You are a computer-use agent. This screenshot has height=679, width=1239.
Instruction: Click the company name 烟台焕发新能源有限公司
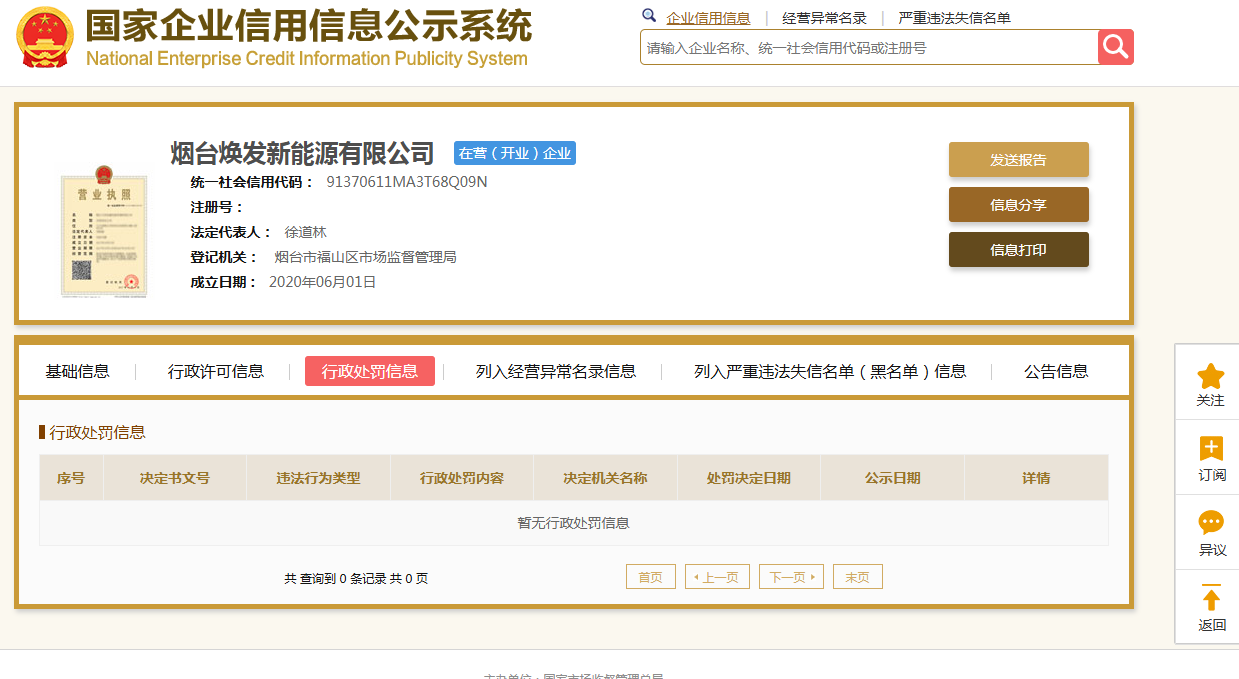[303, 153]
